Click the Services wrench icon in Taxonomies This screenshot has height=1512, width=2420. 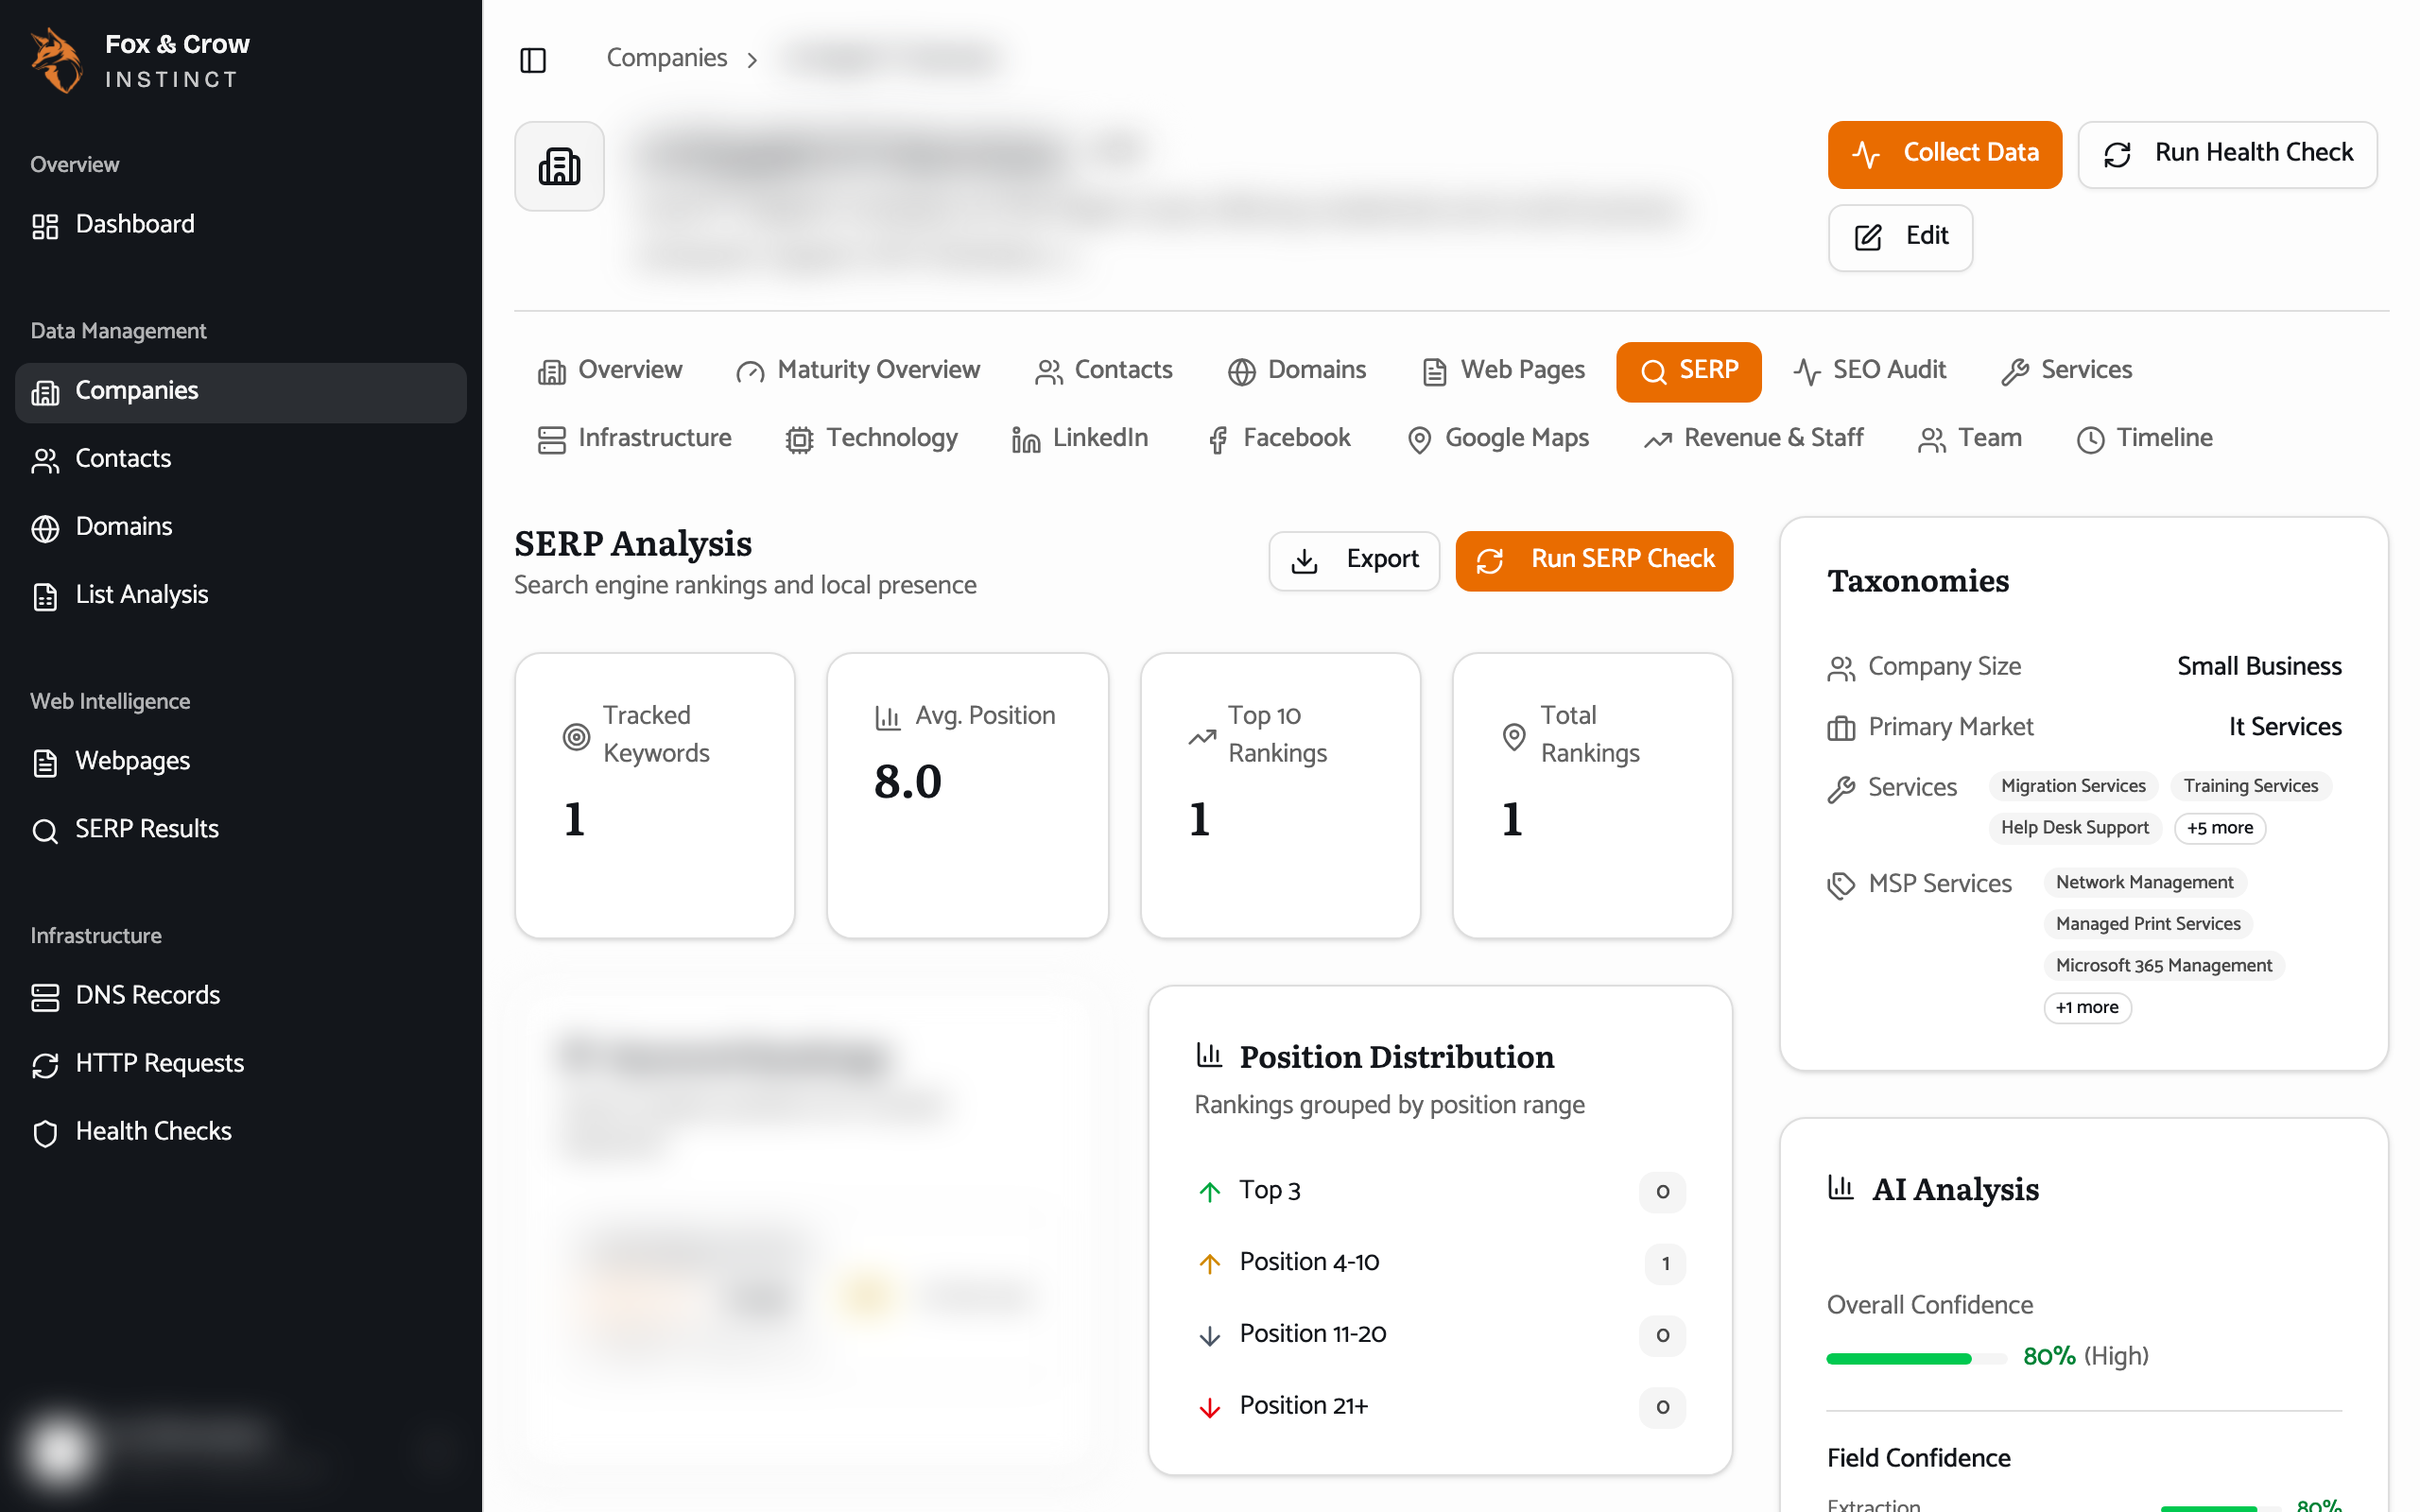tap(1841, 789)
